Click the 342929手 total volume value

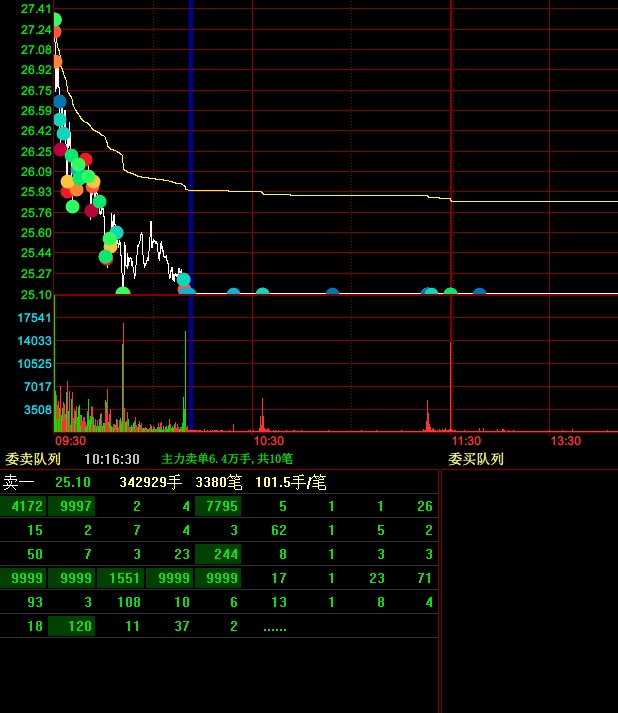coord(151,482)
